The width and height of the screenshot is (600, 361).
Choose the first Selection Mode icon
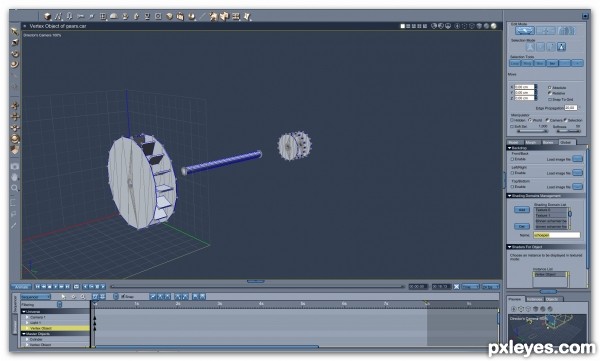(x=530, y=47)
